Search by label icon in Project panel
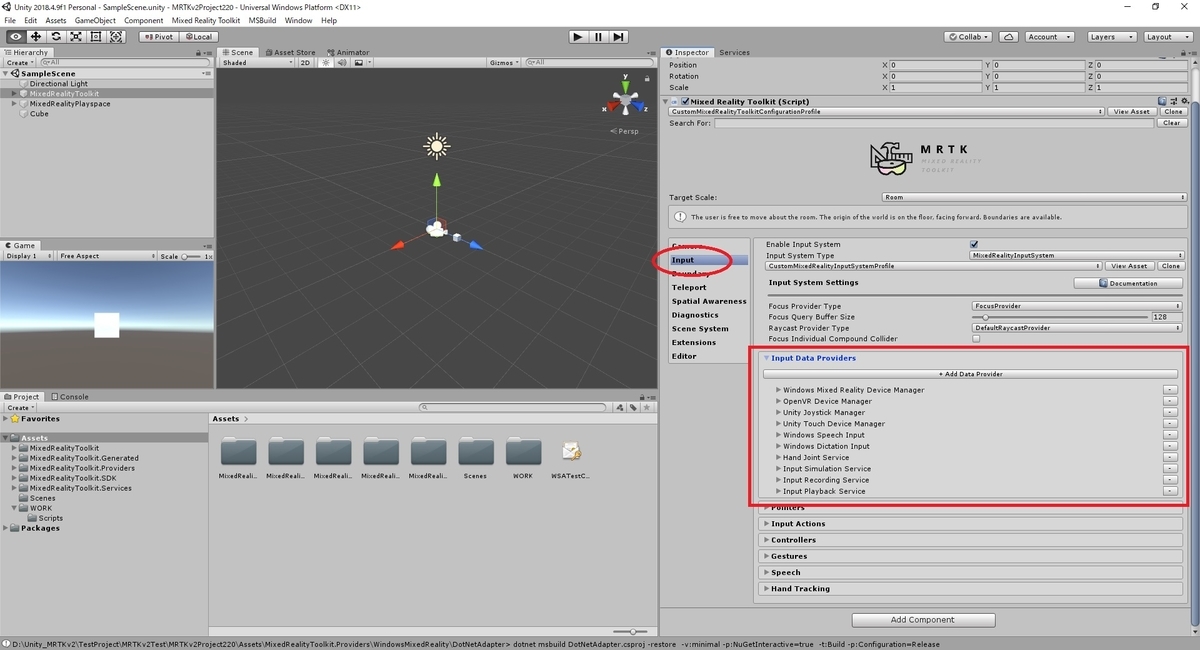 tap(633, 407)
